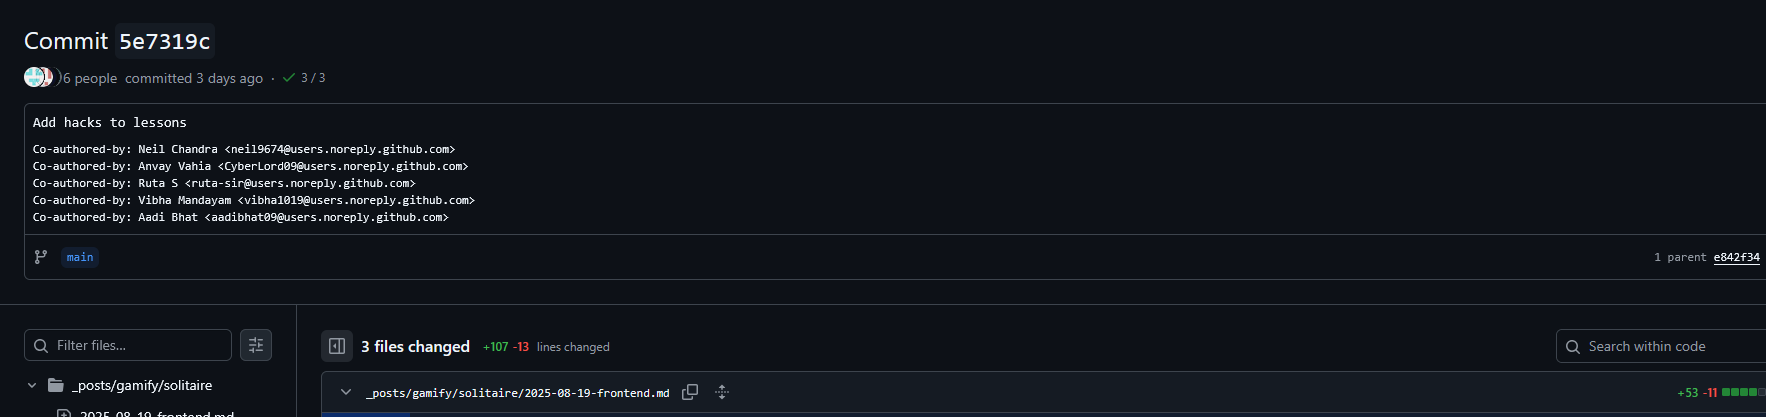The image size is (1766, 417).
Task: Open the file filter options button
Action: coord(256,345)
